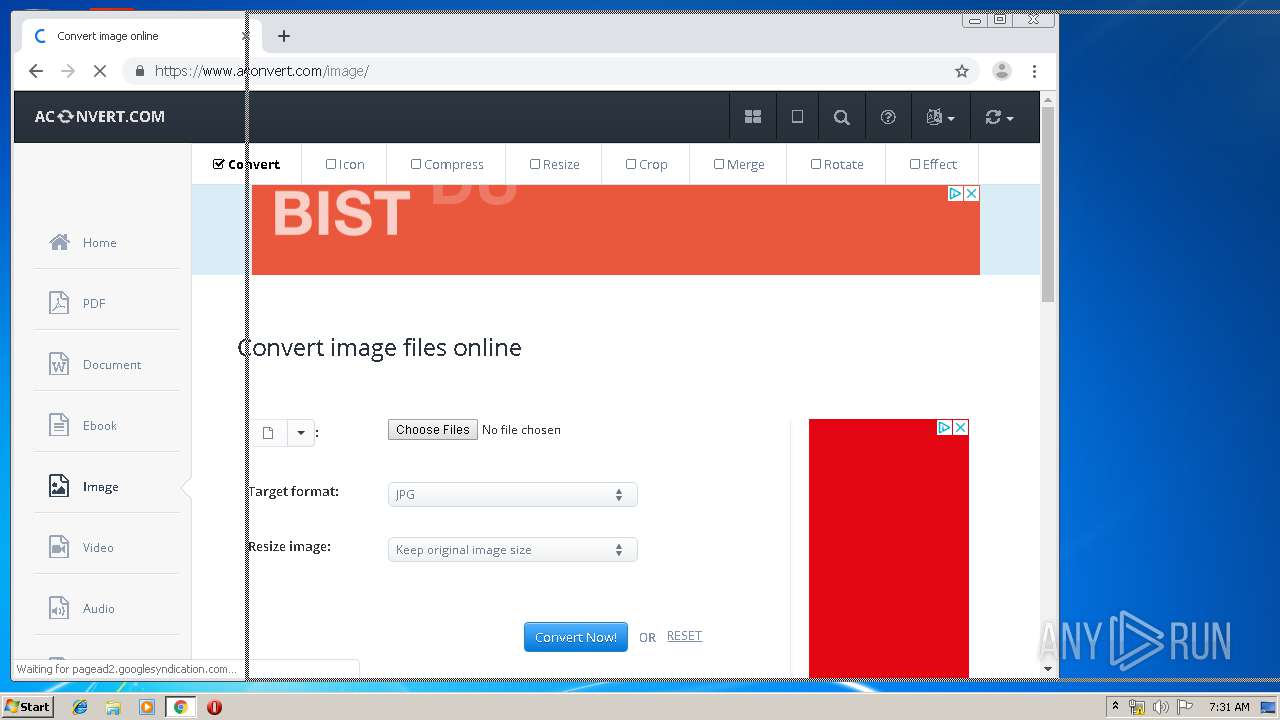Enable the Crop checkbox

pos(631,164)
